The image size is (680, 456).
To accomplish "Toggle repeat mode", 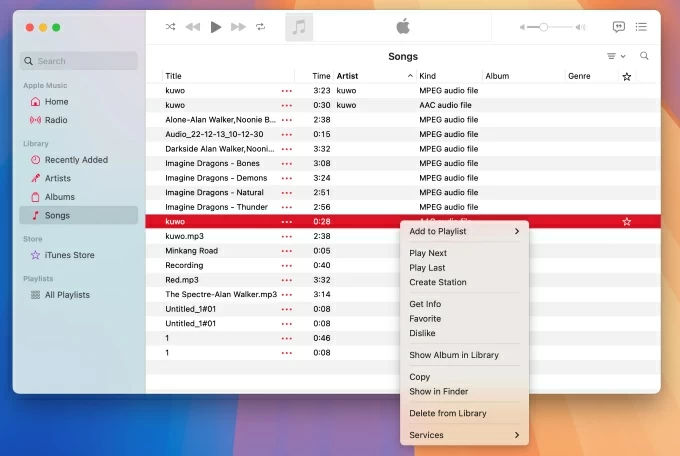I will point(261,27).
